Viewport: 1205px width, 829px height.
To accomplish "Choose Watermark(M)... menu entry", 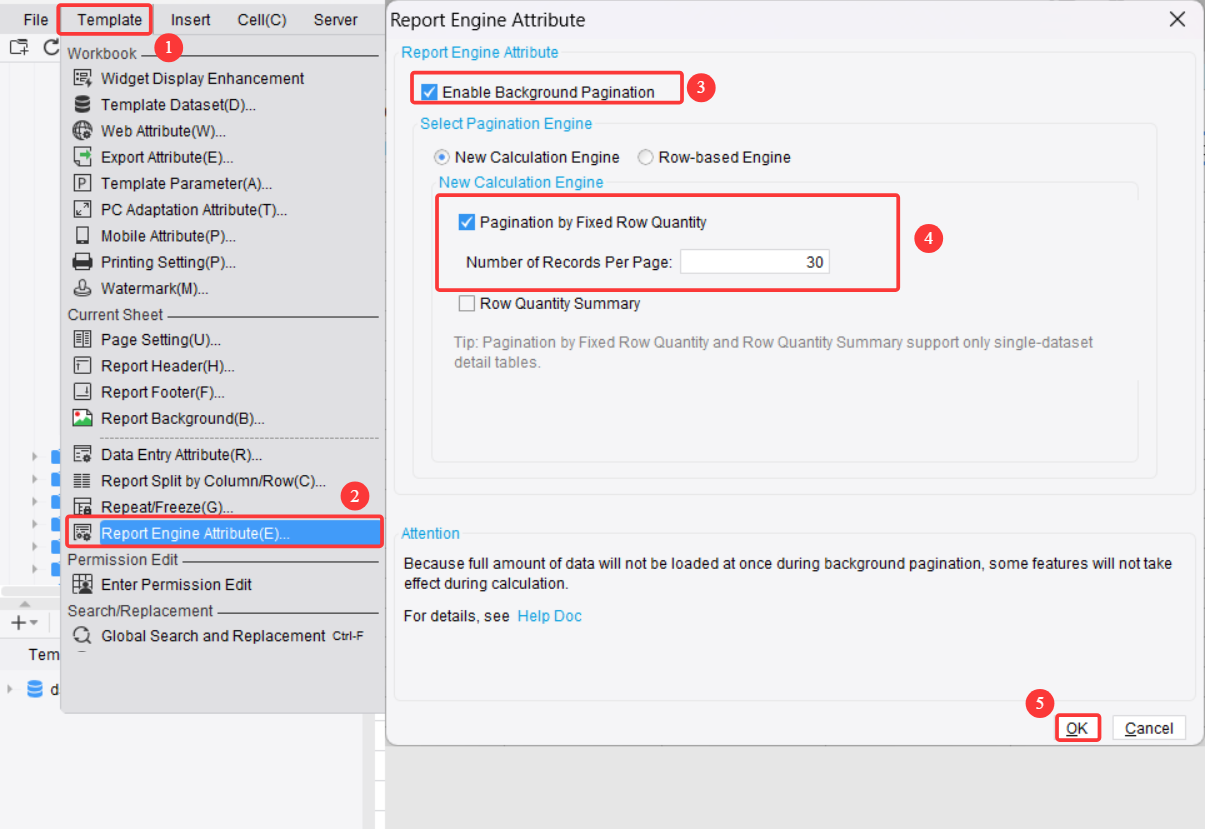I will [x=155, y=288].
